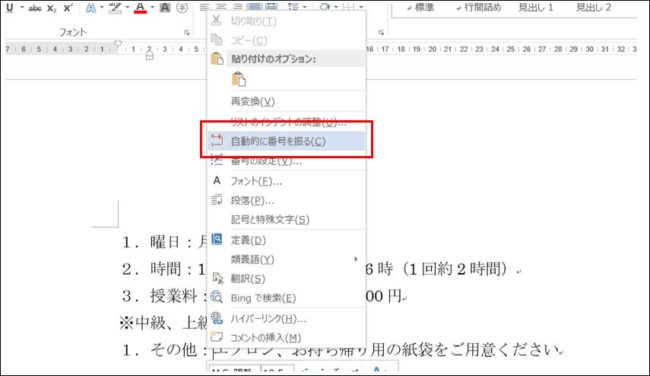Open Font group dialog launcher

[187, 32]
